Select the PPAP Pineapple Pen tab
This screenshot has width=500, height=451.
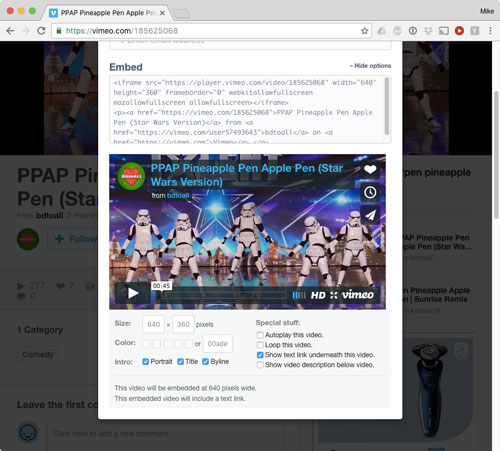point(107,13)
